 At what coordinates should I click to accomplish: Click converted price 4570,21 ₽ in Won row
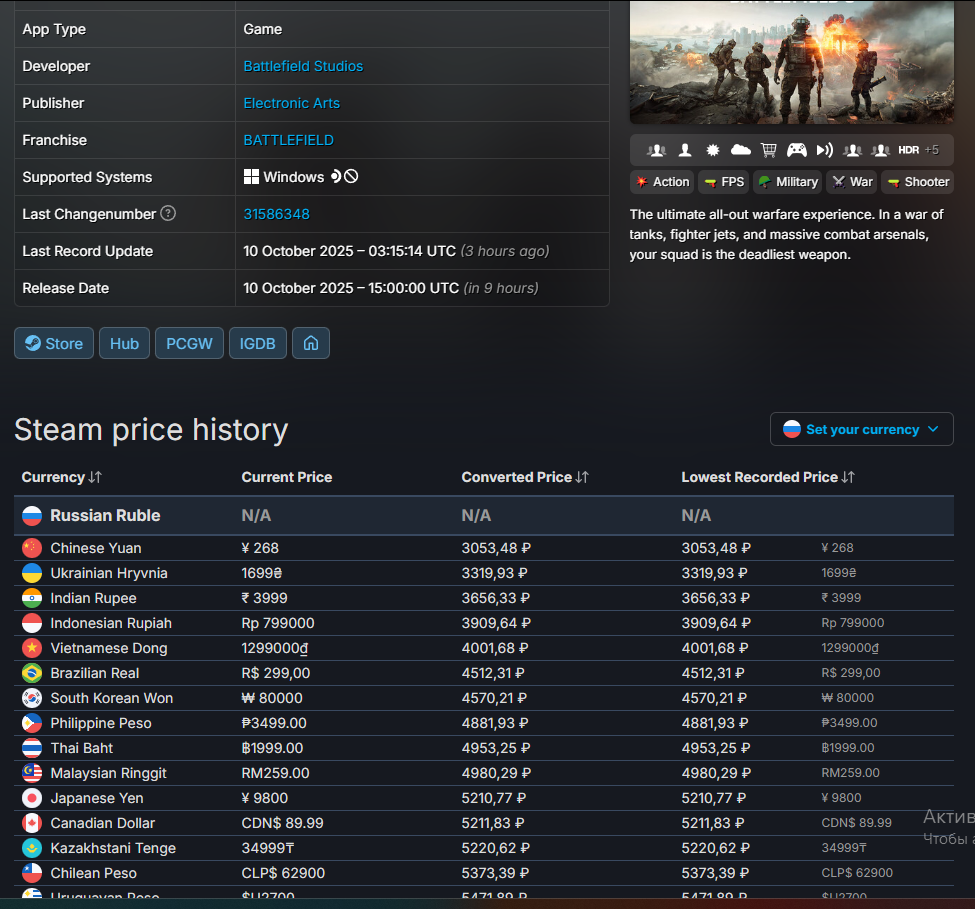point(494,698)
